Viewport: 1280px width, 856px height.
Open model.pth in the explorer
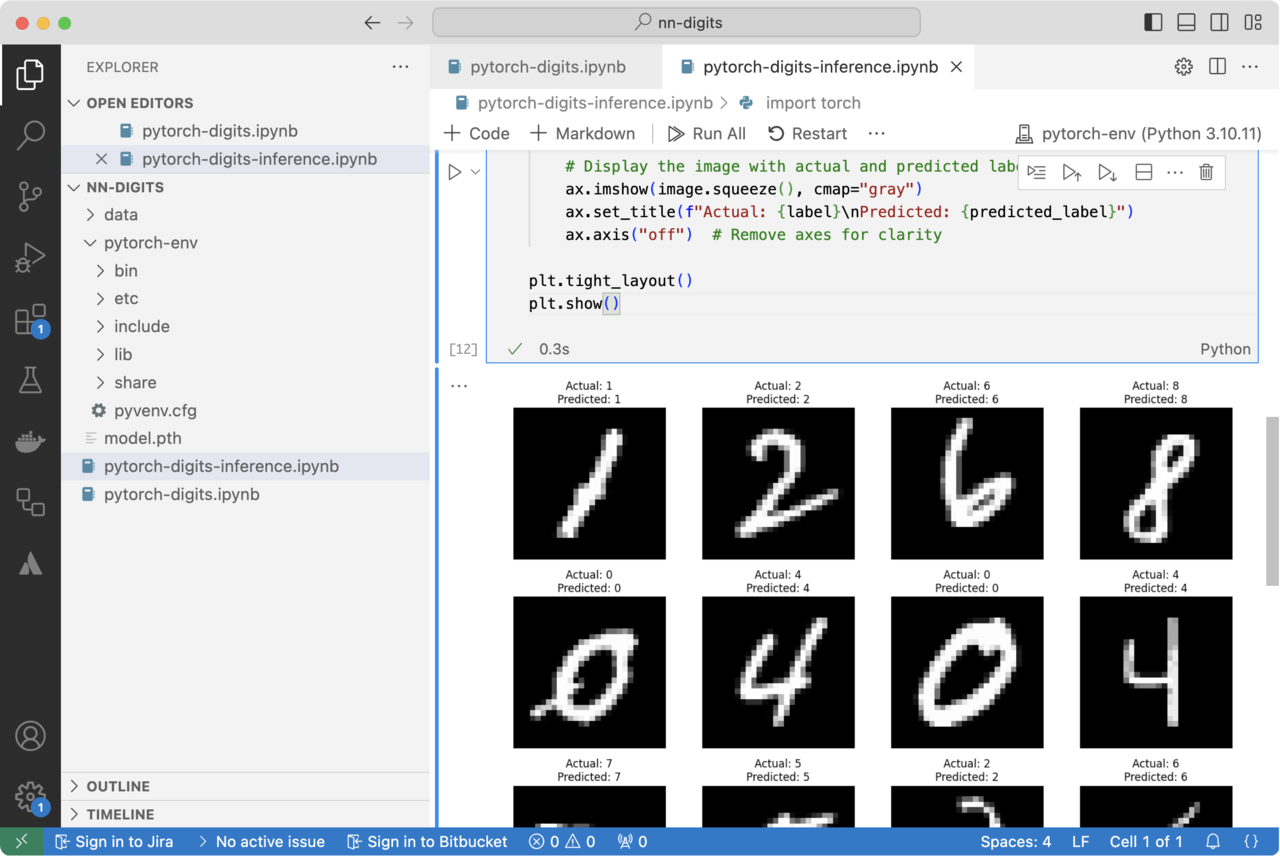142,438
